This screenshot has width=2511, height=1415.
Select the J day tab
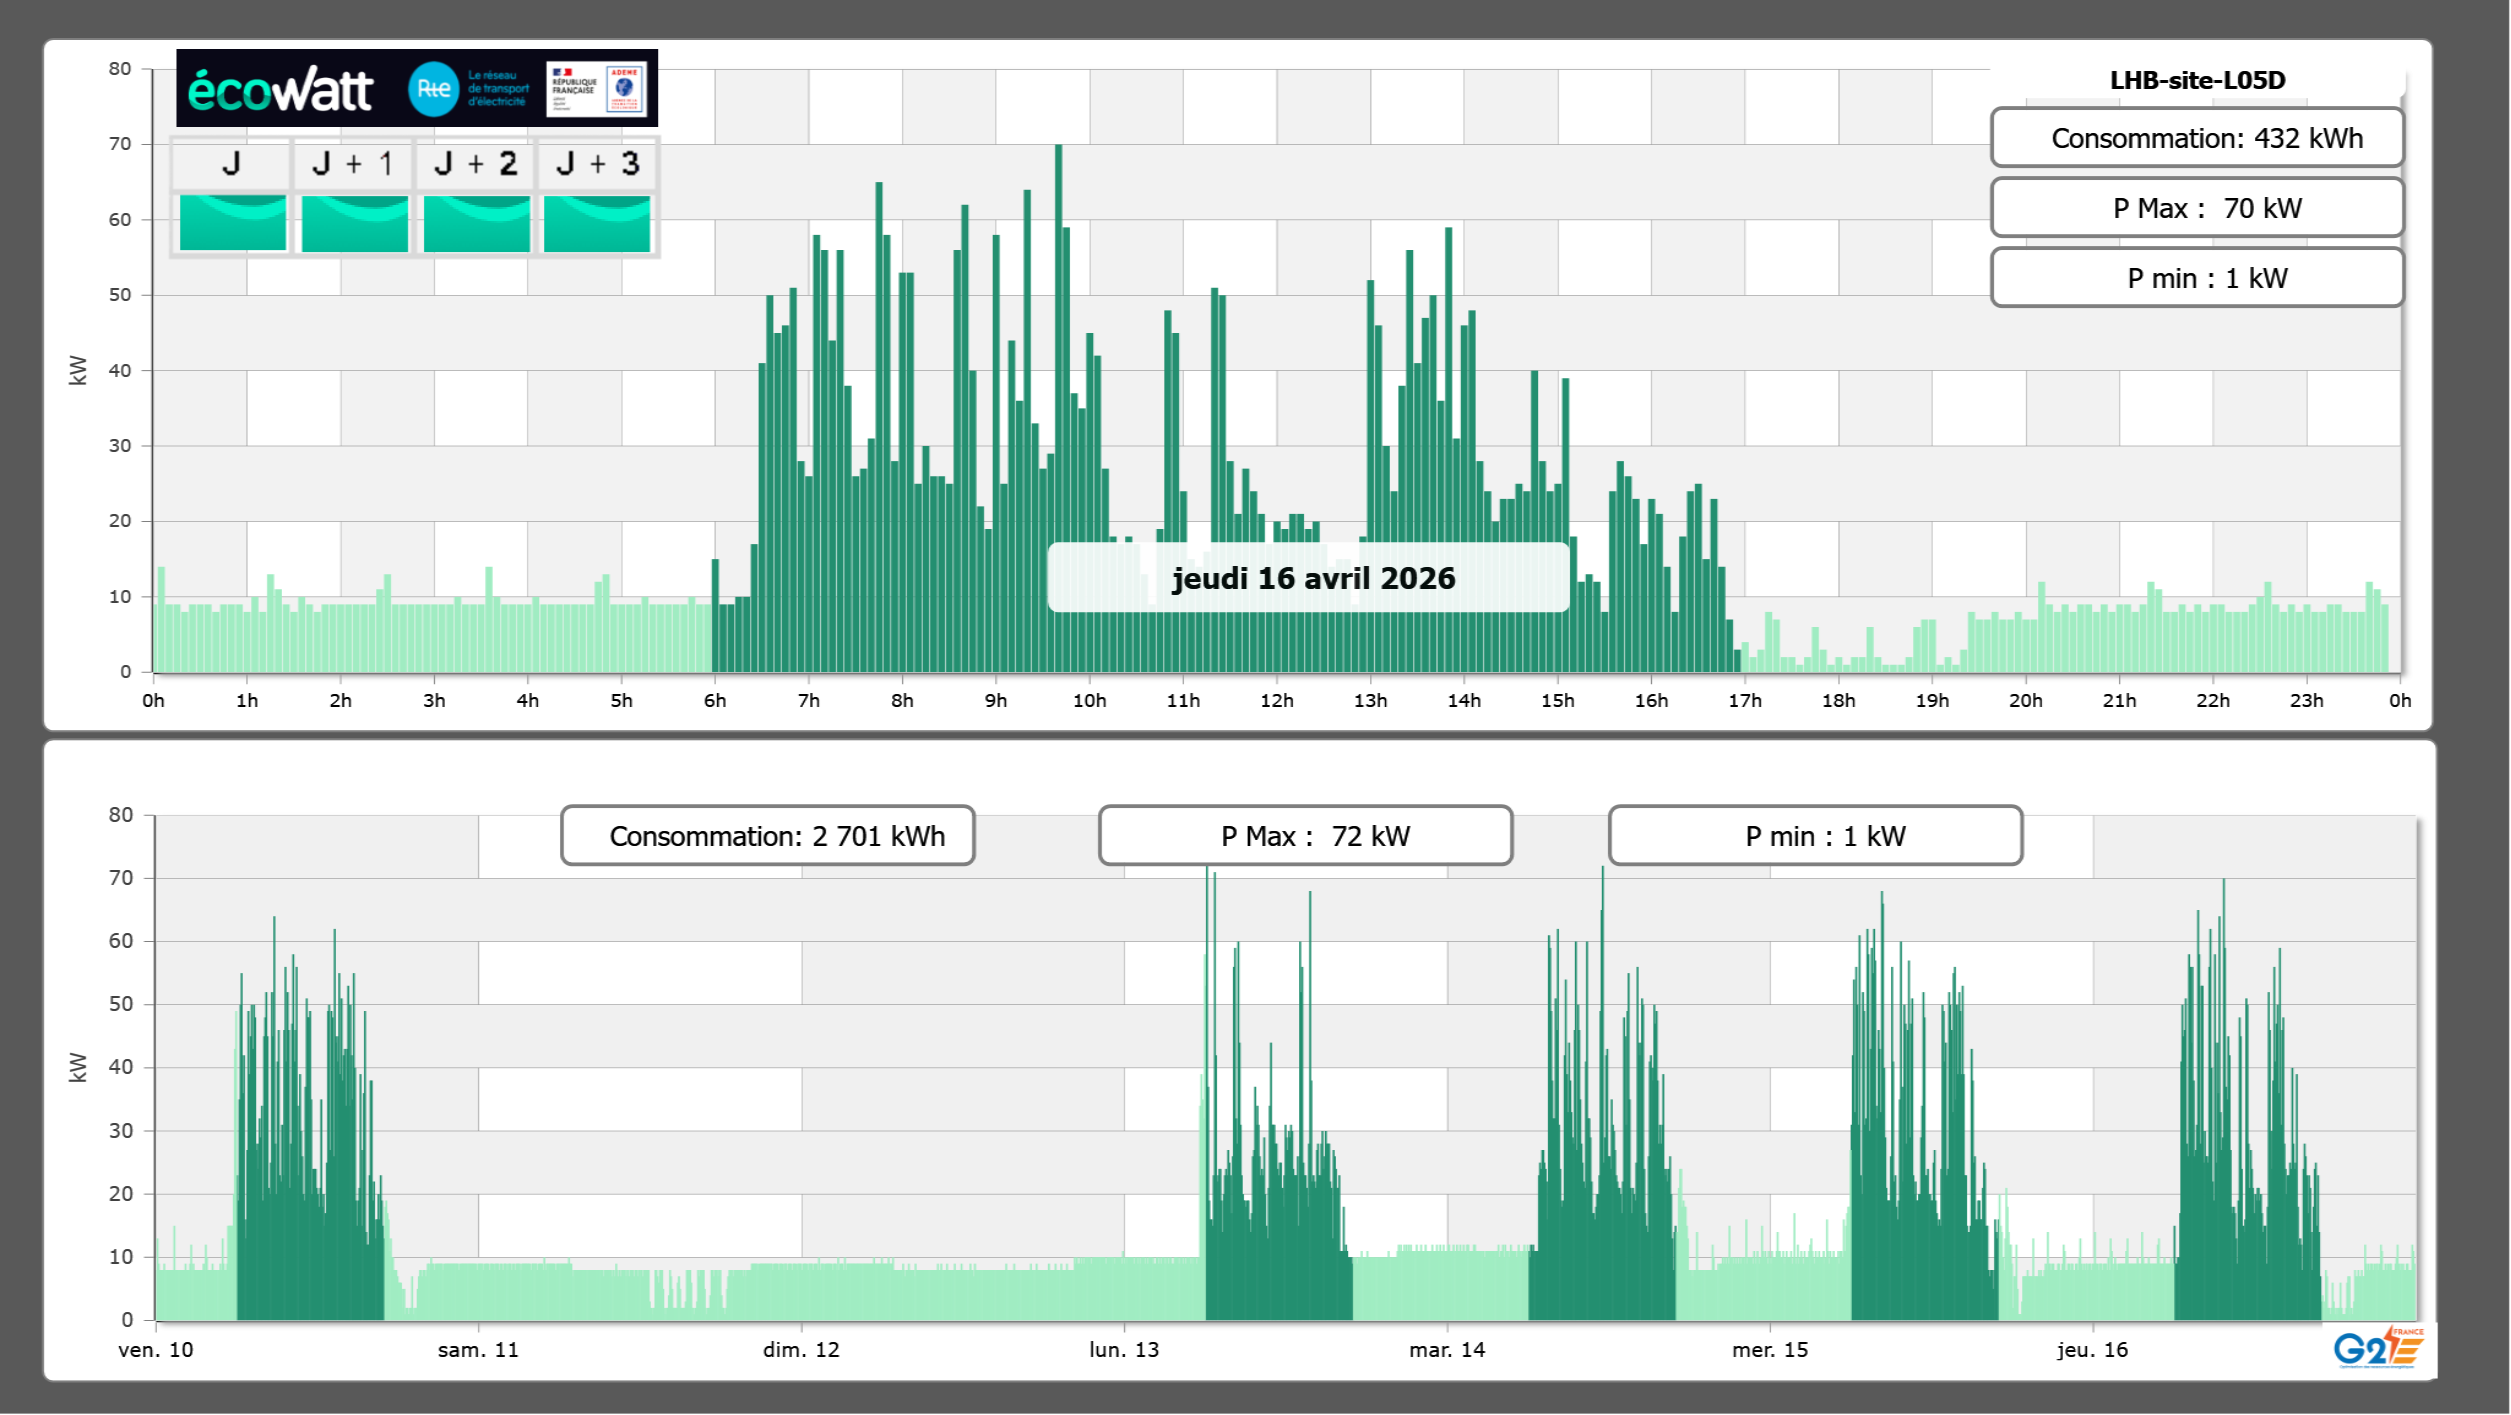pyautogui.click(x=231, y=164)
